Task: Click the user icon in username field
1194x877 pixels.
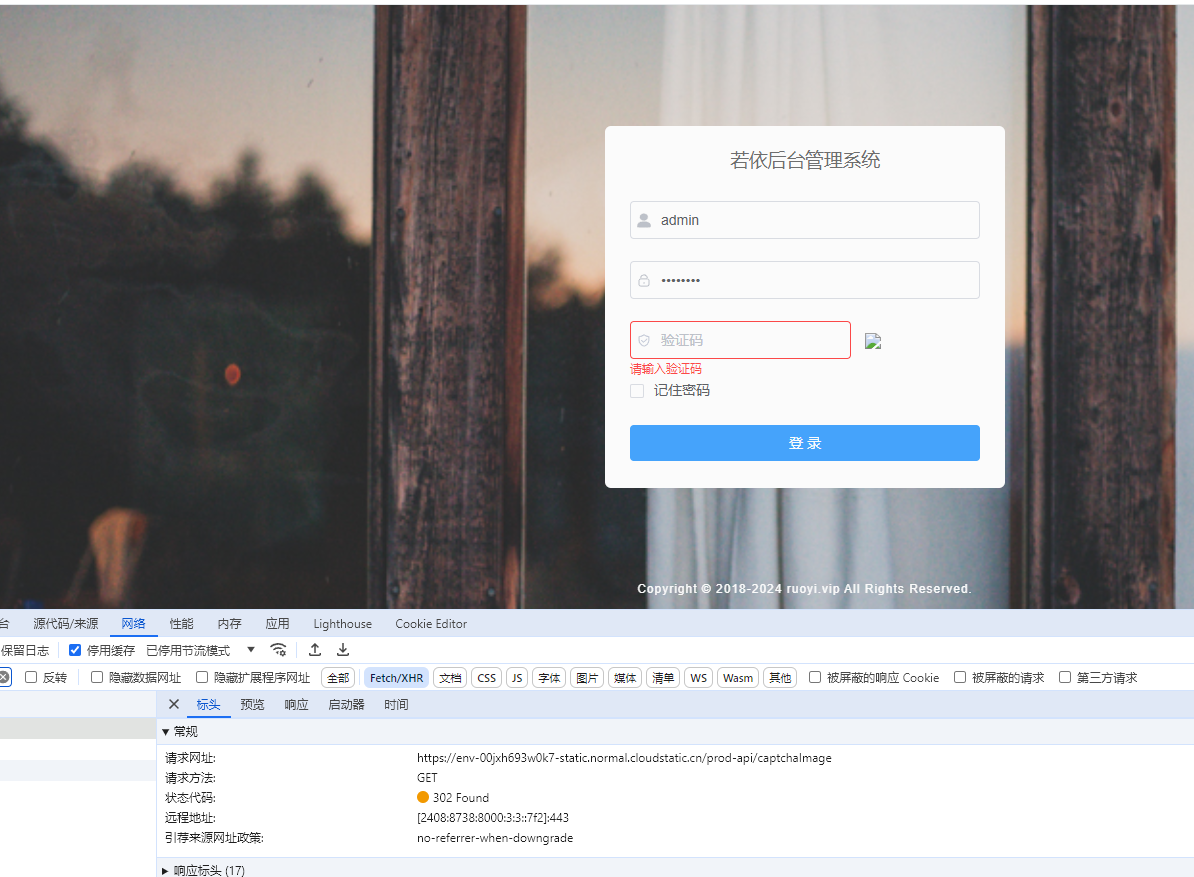Action: point(644,220)
